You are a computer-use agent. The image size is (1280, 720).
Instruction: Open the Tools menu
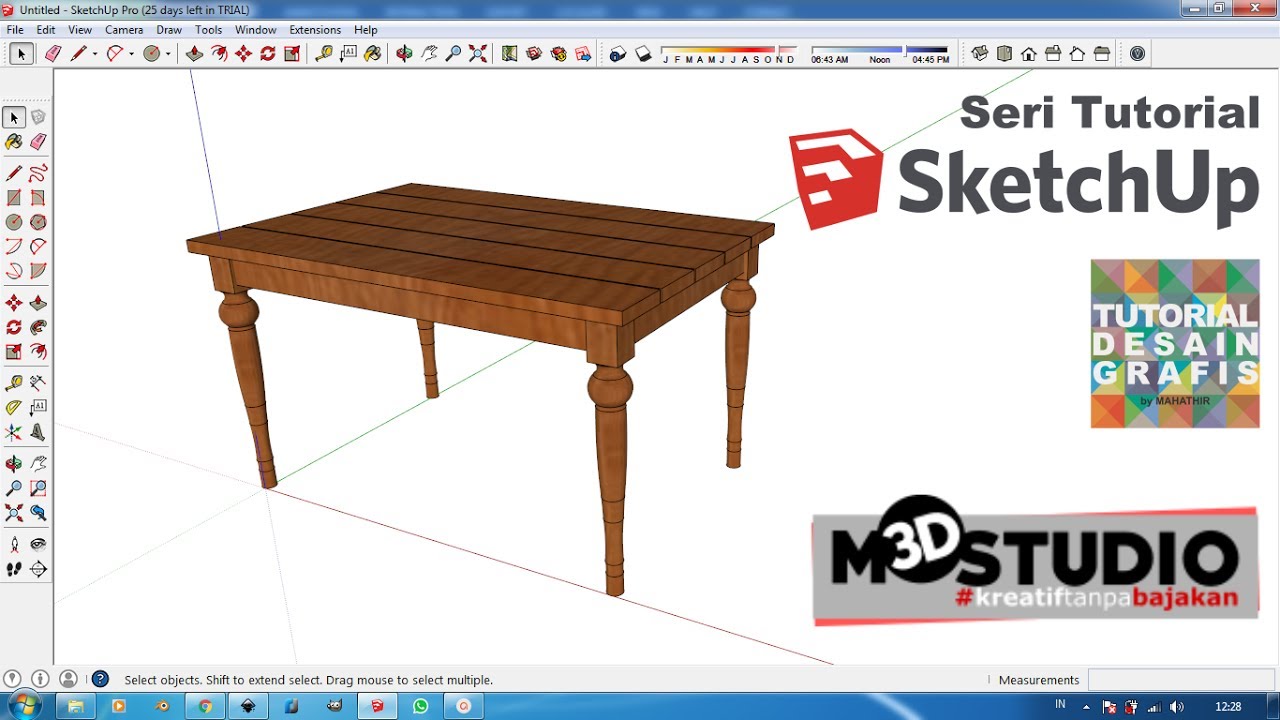[x=209, y=30]
